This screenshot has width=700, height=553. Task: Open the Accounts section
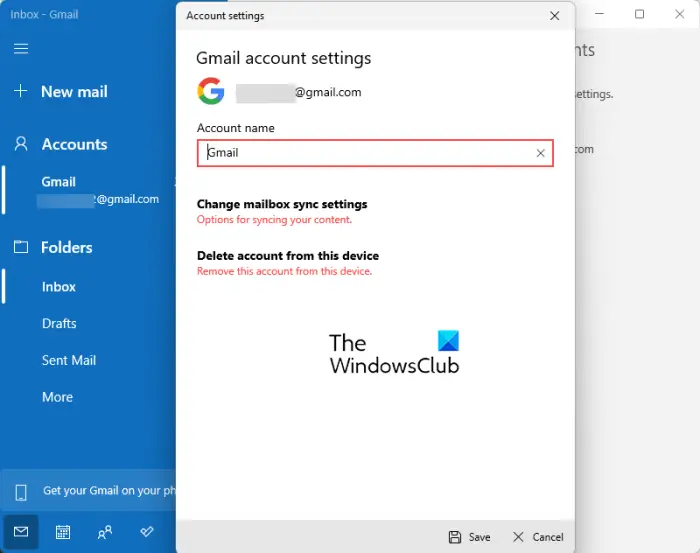tap(75, 144)
